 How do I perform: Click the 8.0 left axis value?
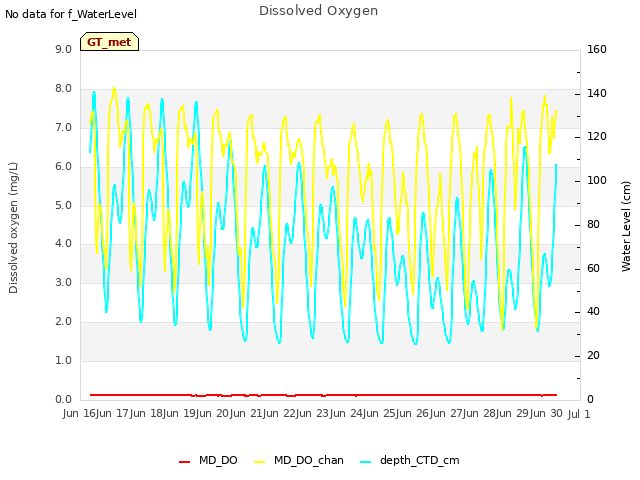(63, 89)
